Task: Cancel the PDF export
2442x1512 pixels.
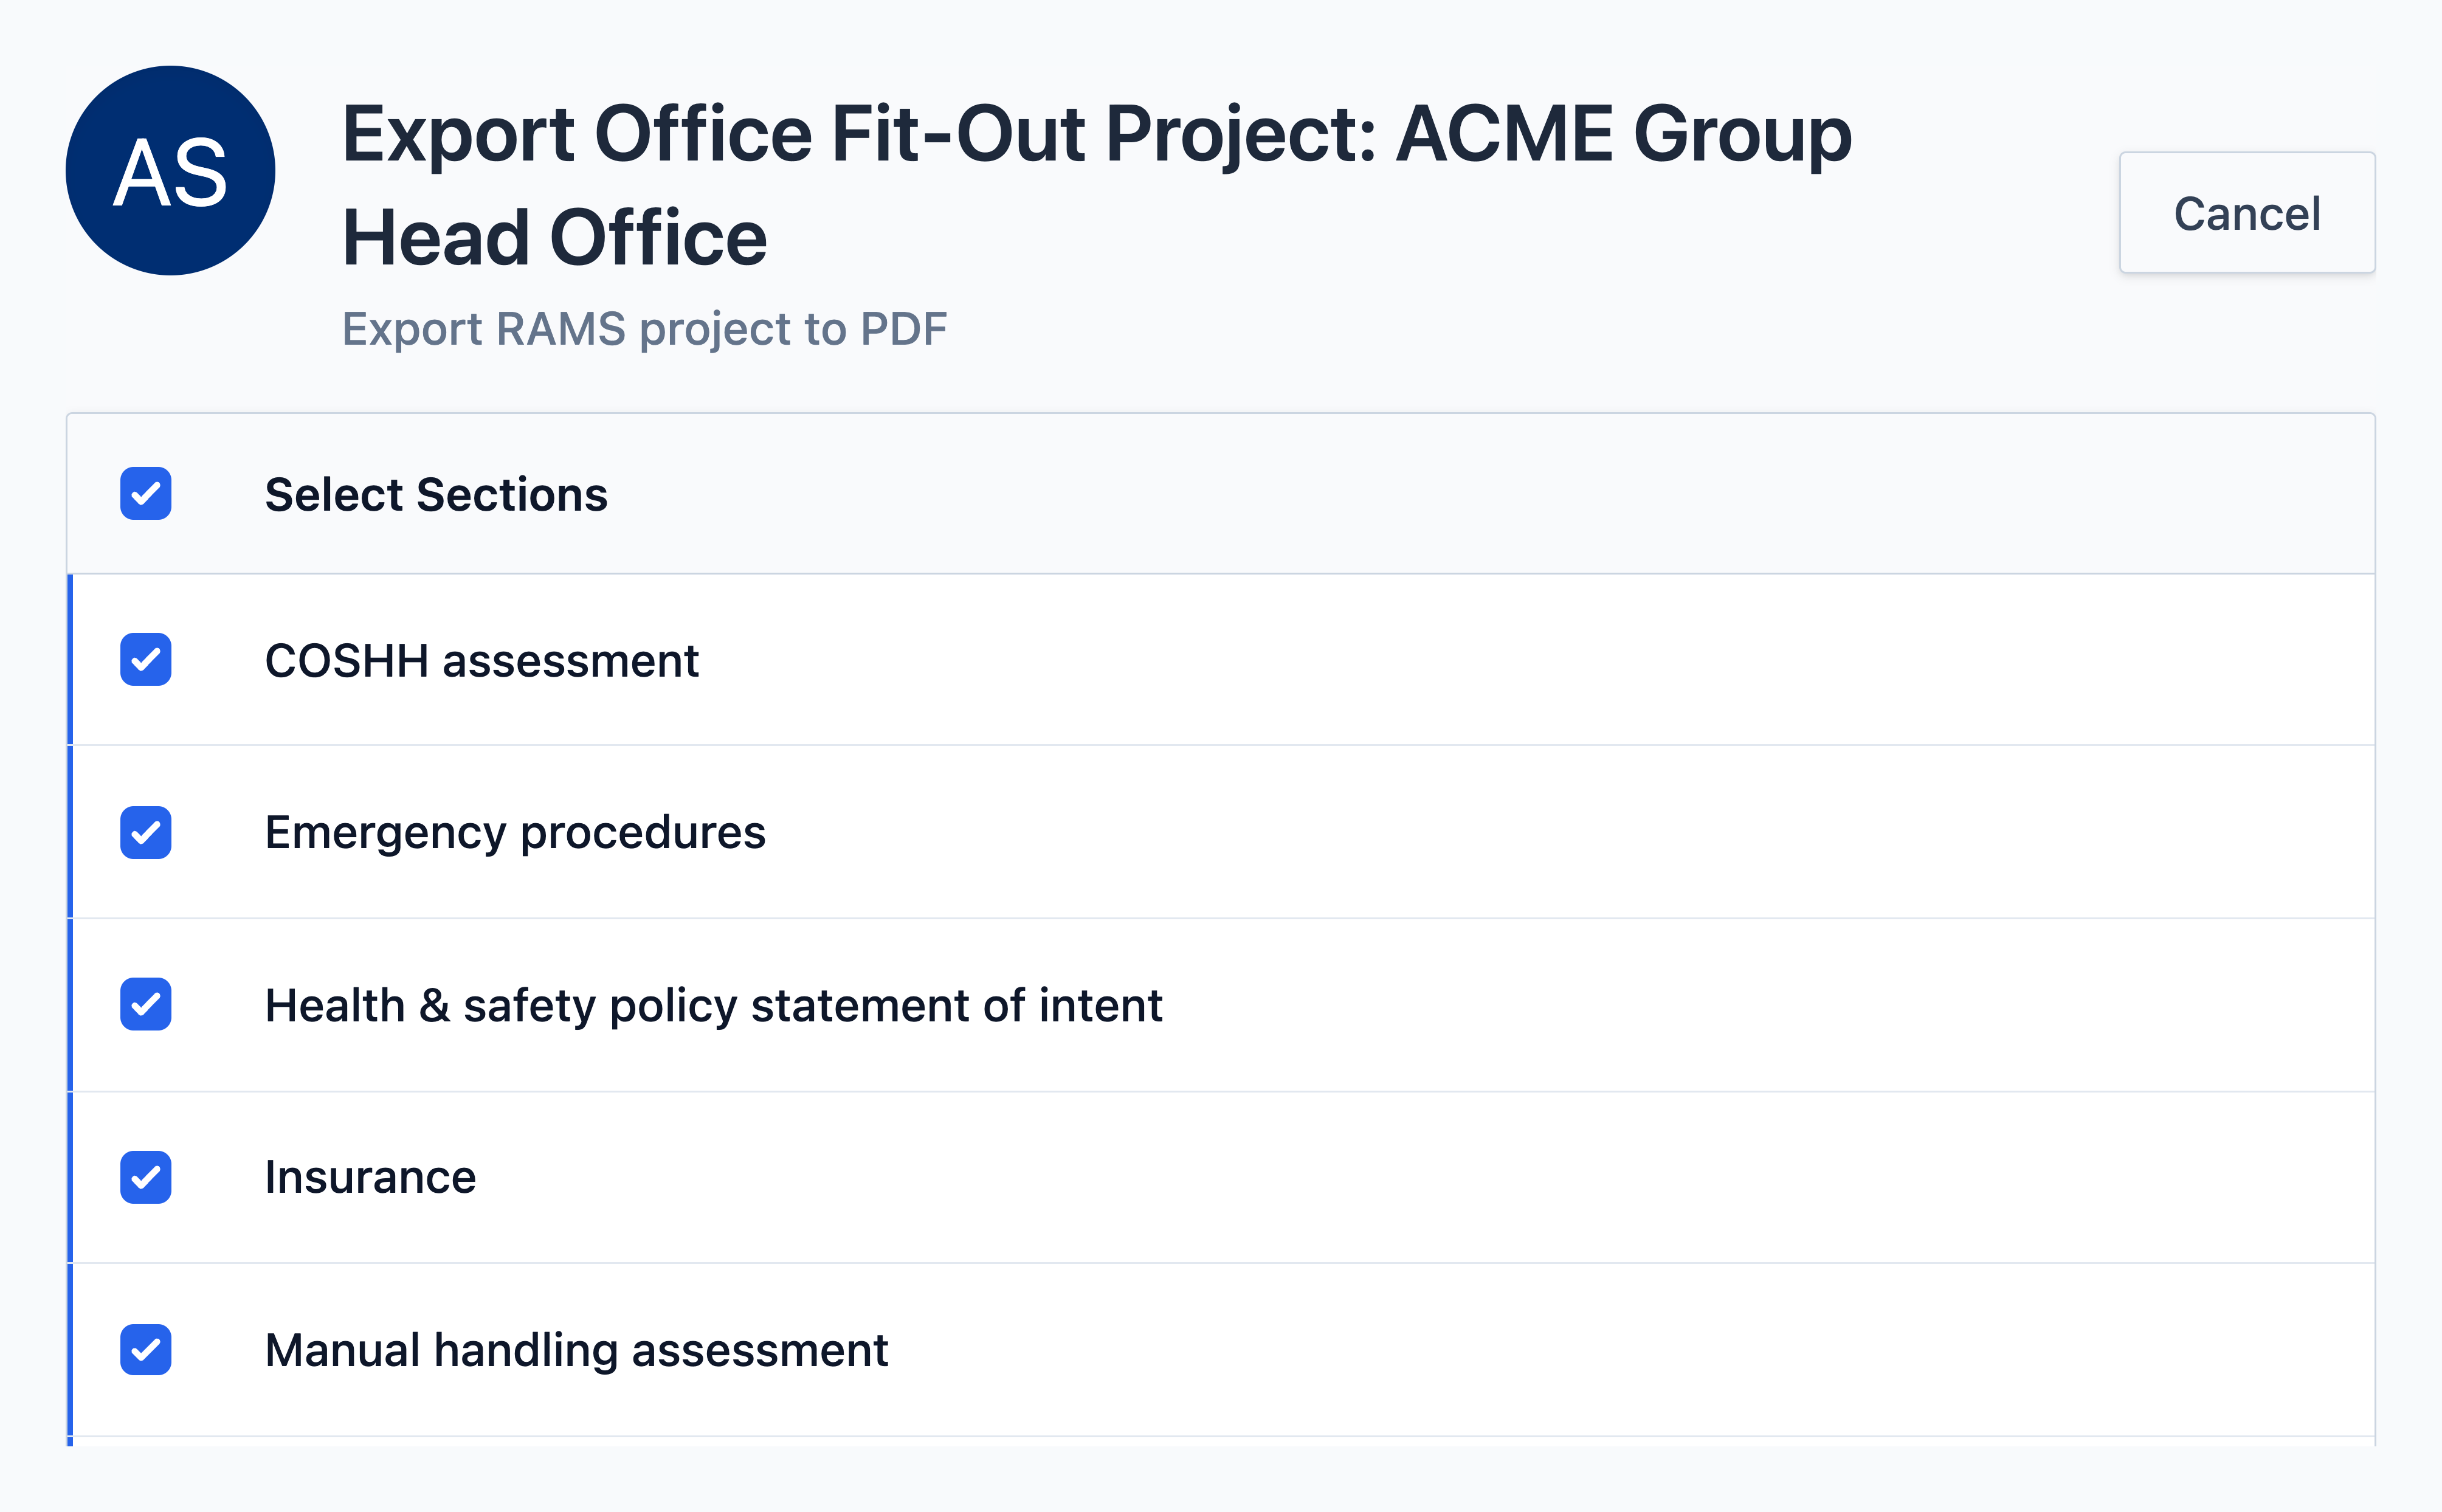Action: pos(2246,213)
